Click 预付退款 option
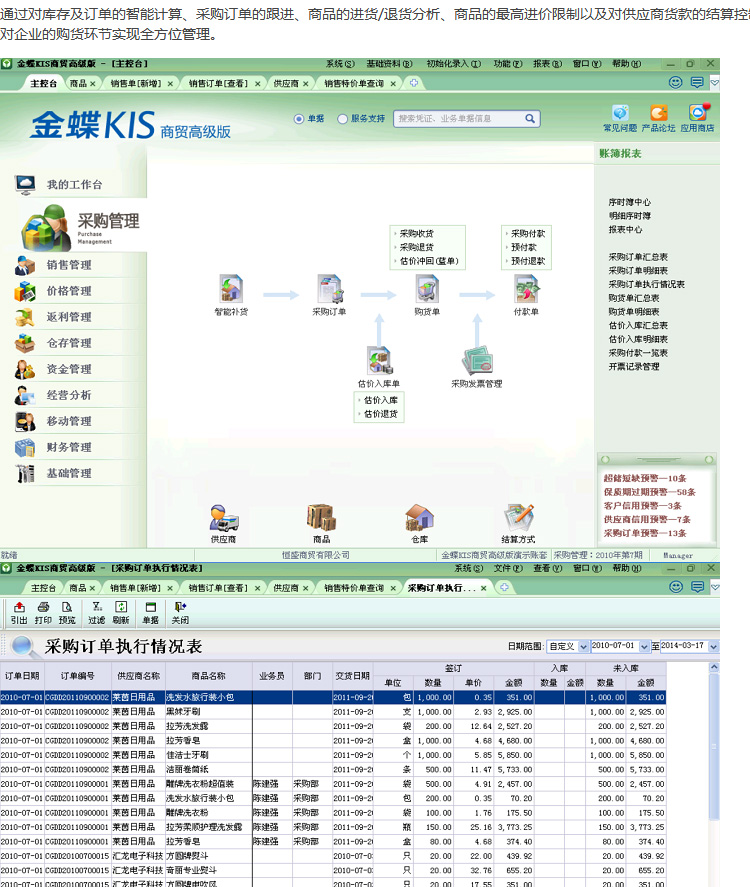 (528, 261)
